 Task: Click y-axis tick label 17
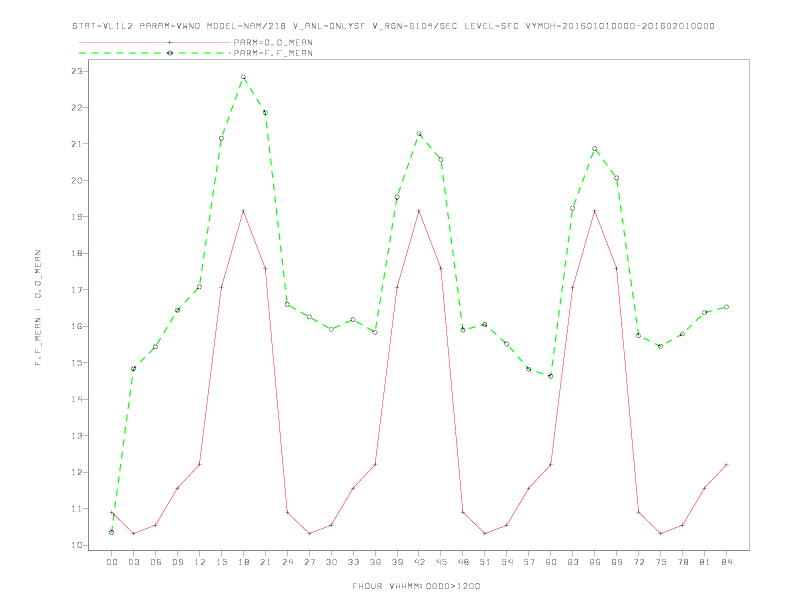(x=77, y=290)
